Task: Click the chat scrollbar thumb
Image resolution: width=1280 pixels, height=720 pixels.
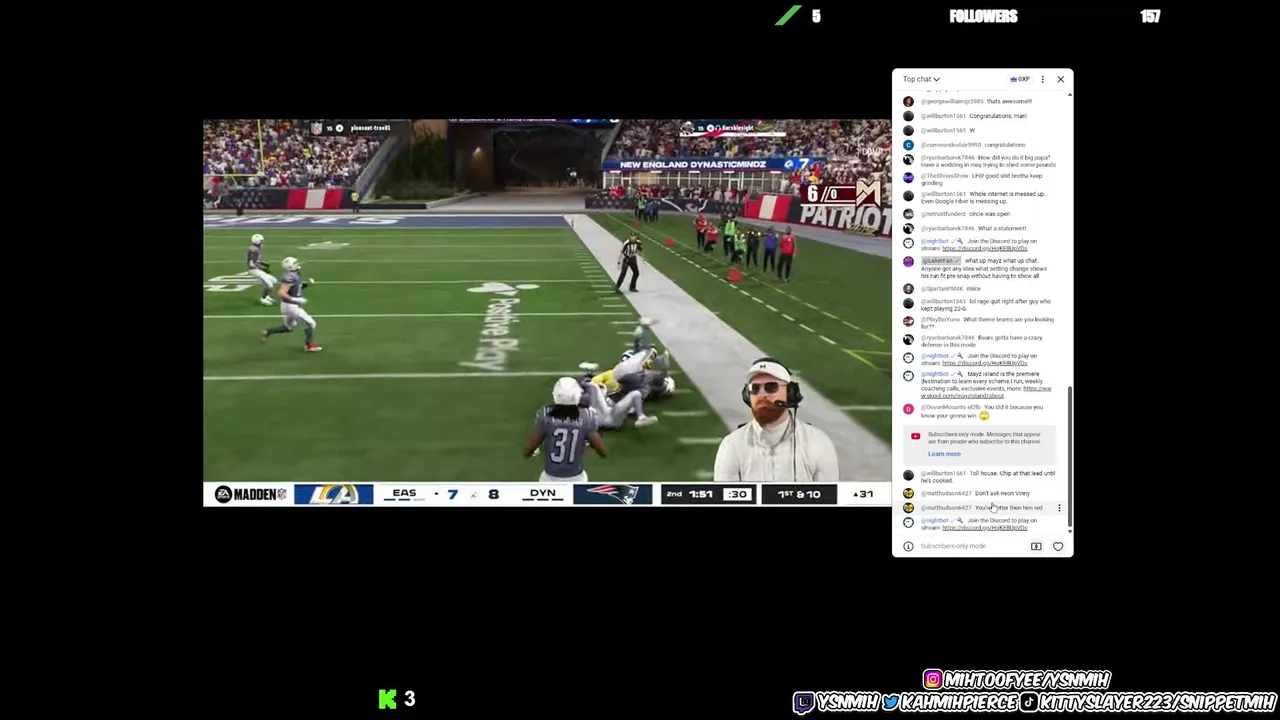Action: tap(1070, 455)
